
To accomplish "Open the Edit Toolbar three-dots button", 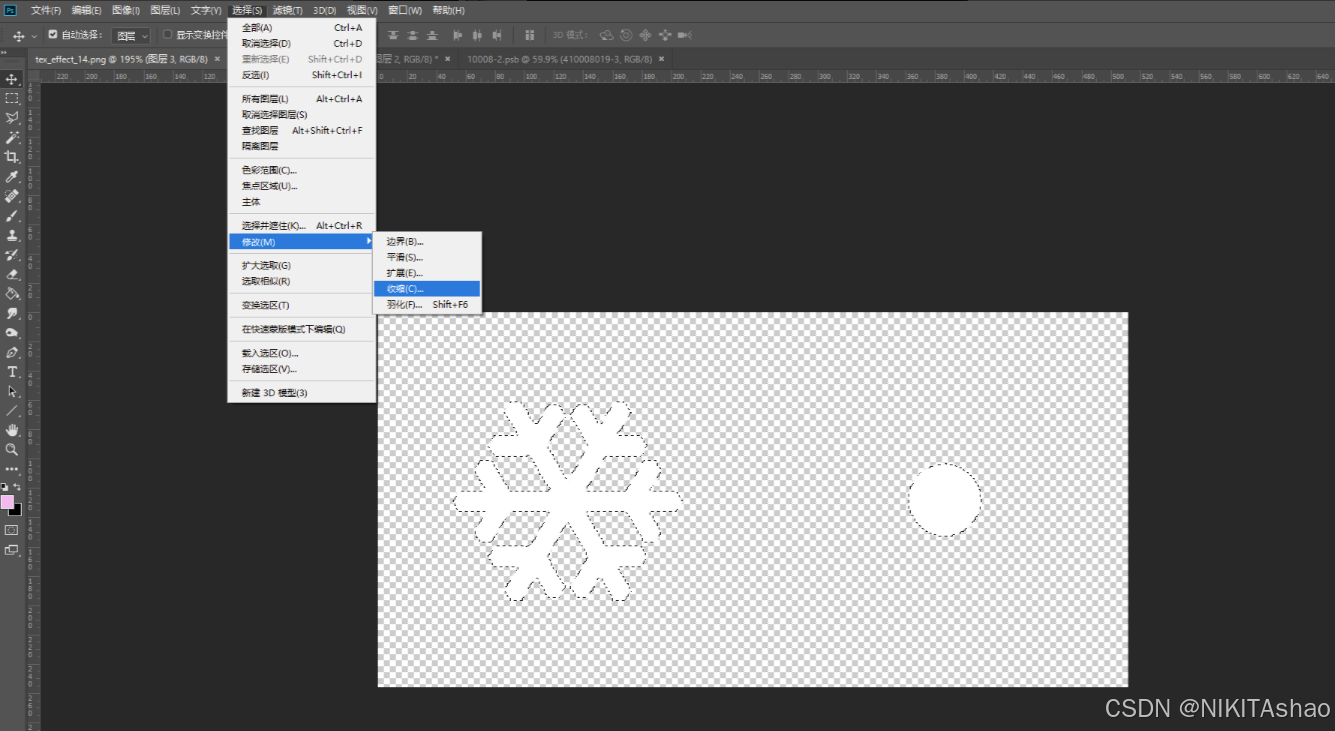I will pyautogui.click(x=12, y=468).
